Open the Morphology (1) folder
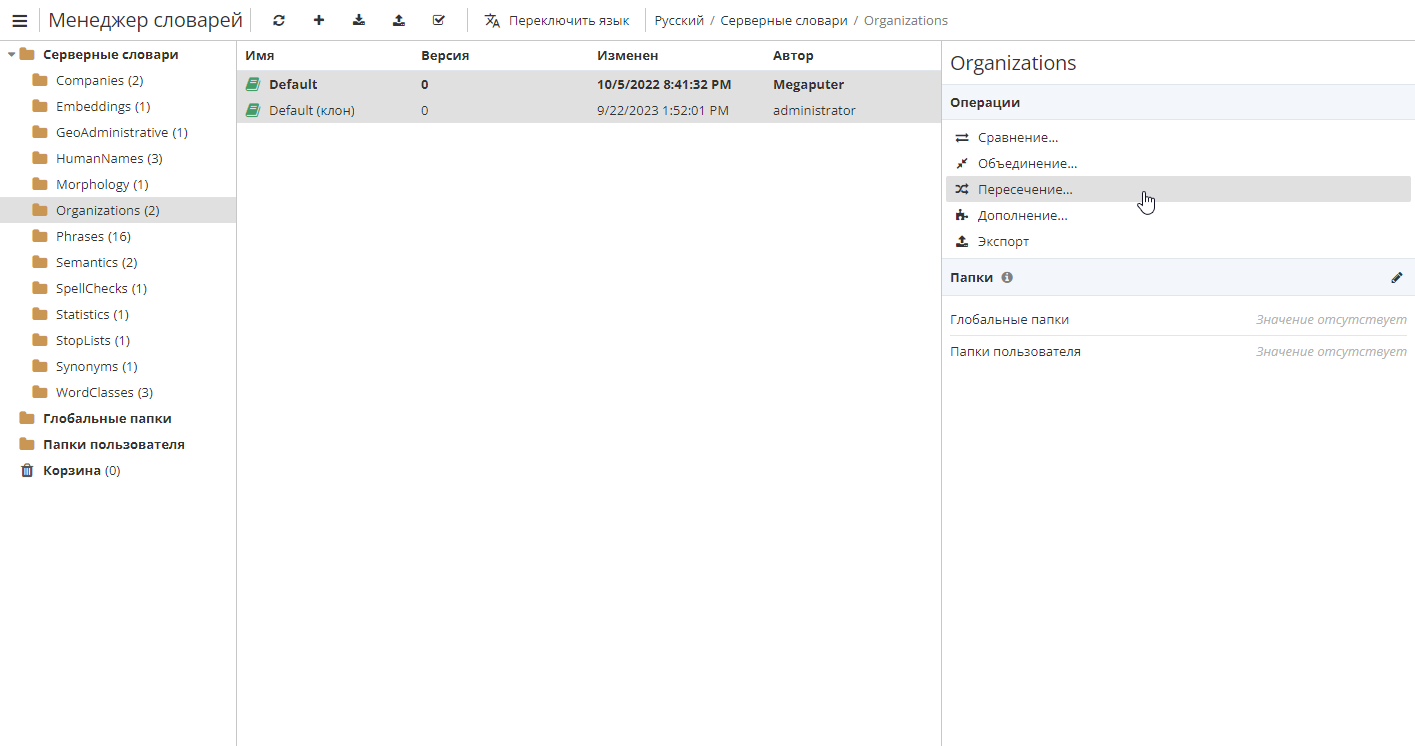Viewport: 1415px width, 746px height. pyautogui.click(x=102, y=184)
